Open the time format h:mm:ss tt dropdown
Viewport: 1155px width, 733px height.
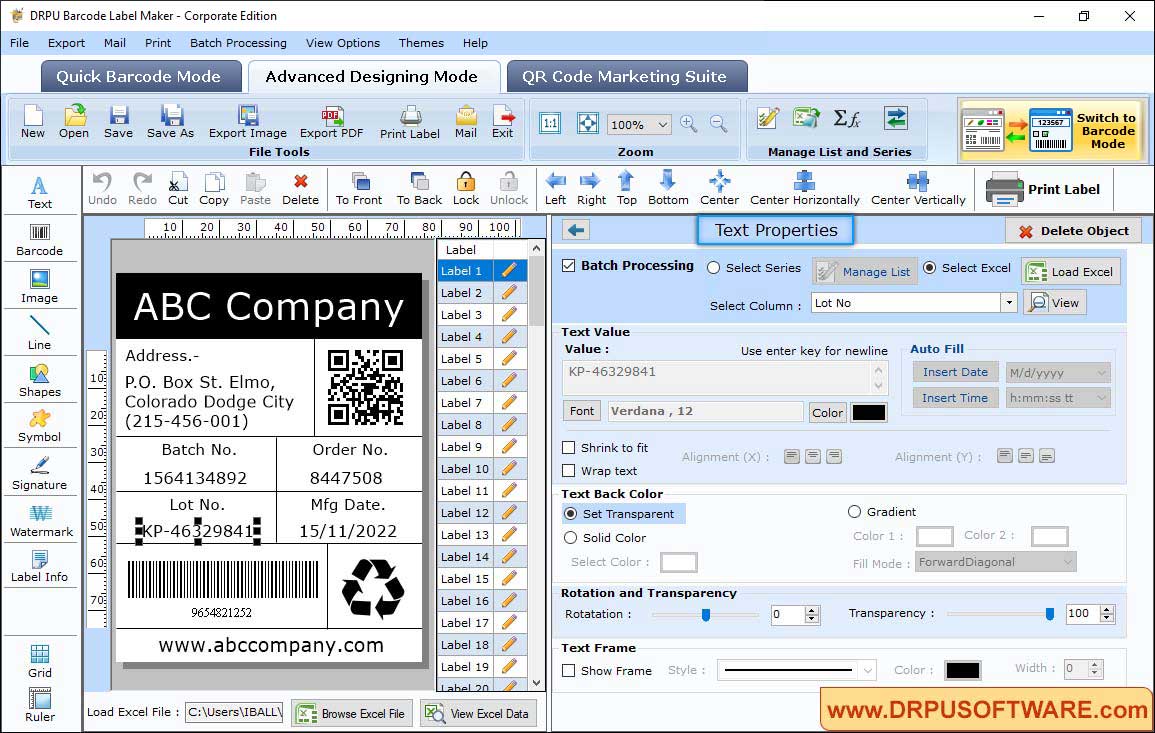tap(1101, 398)
